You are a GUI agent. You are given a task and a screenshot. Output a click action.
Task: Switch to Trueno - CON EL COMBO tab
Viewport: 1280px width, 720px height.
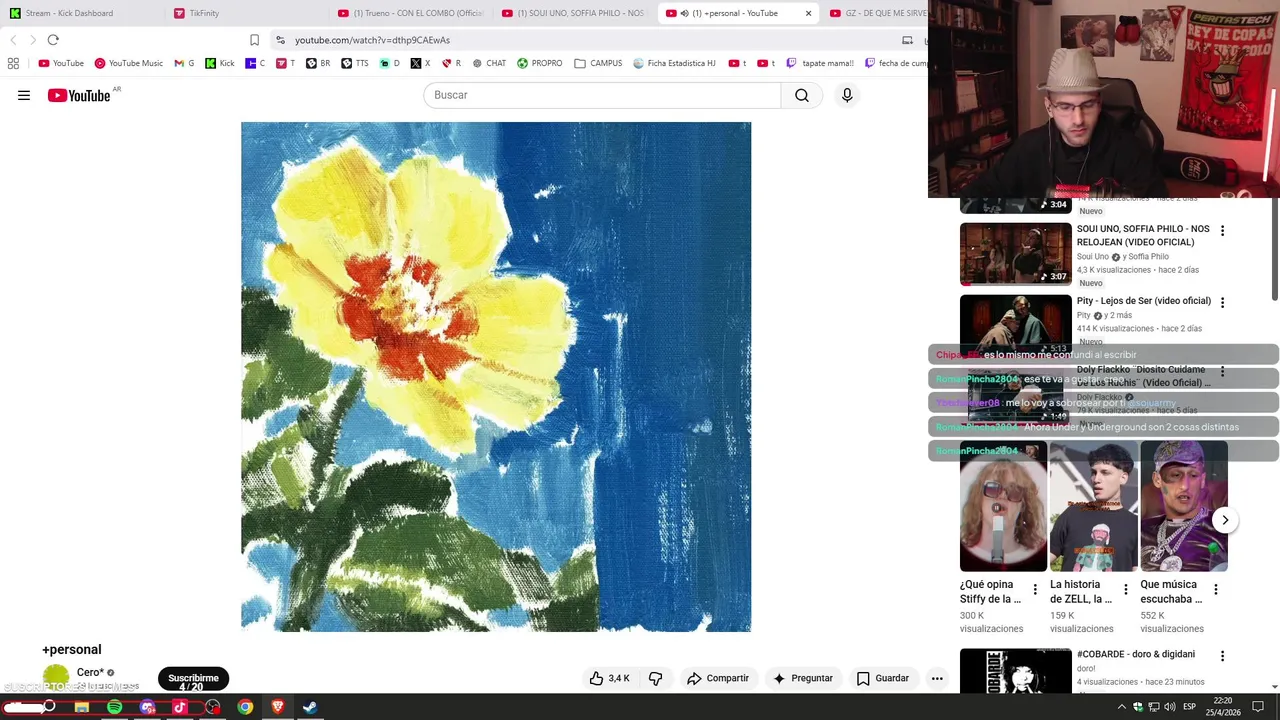pos(410,13)
